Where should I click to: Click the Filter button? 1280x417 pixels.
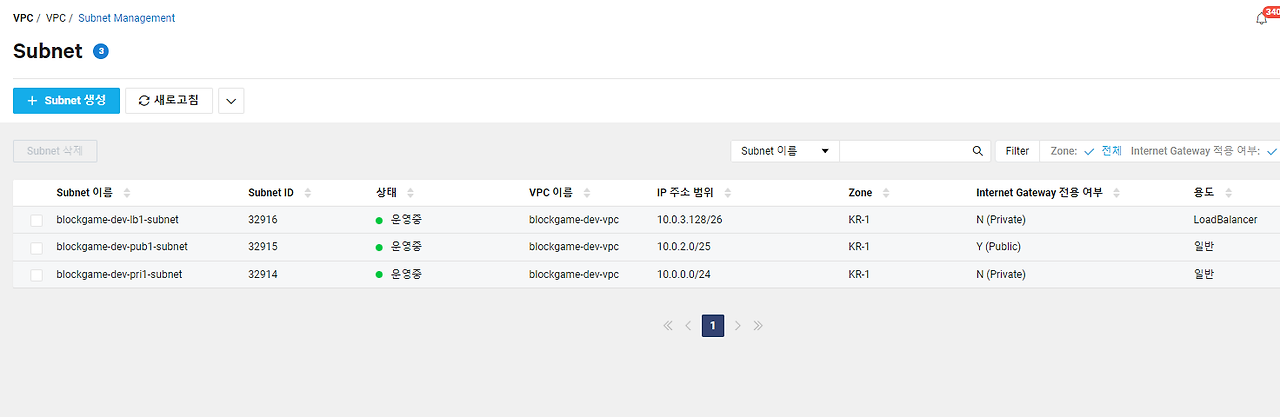(1017, 151)
